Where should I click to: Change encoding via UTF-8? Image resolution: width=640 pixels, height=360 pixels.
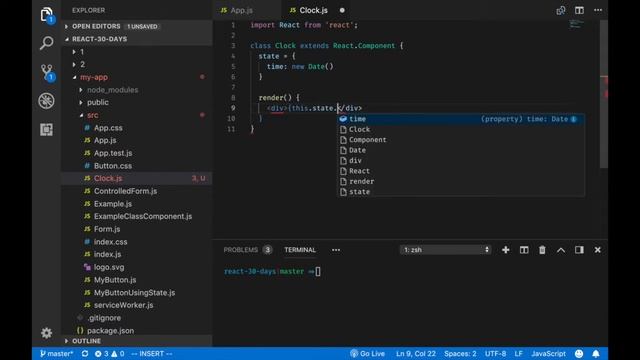point(495,353)
